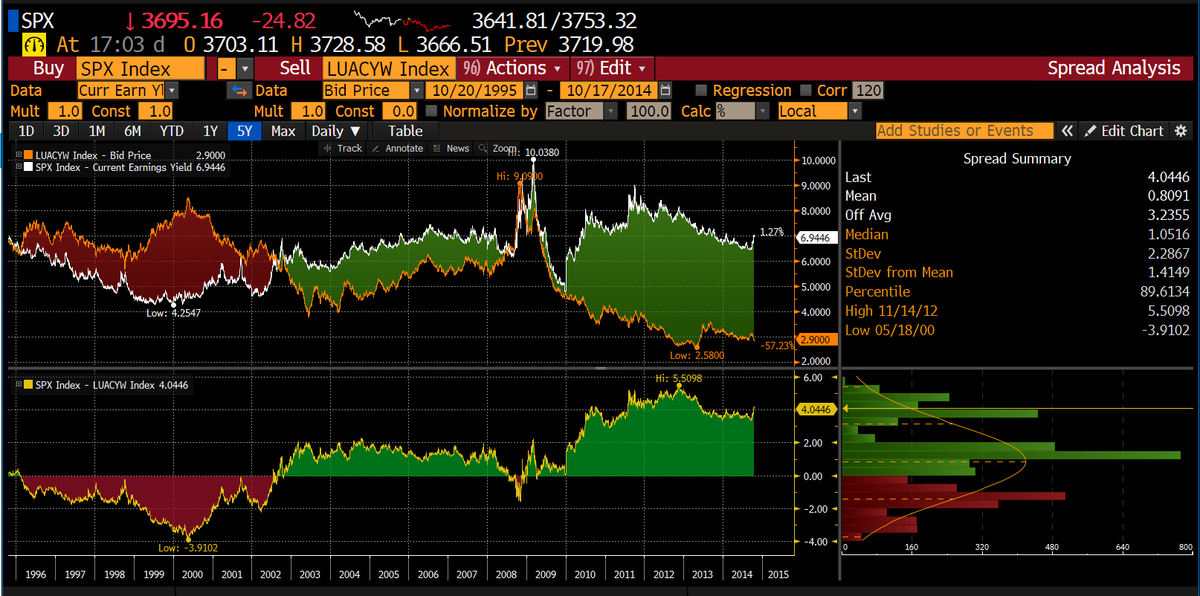The image size is (1200, 596).
Task: Click the white SPX Index legend color swatch
Action: (27, 168)
